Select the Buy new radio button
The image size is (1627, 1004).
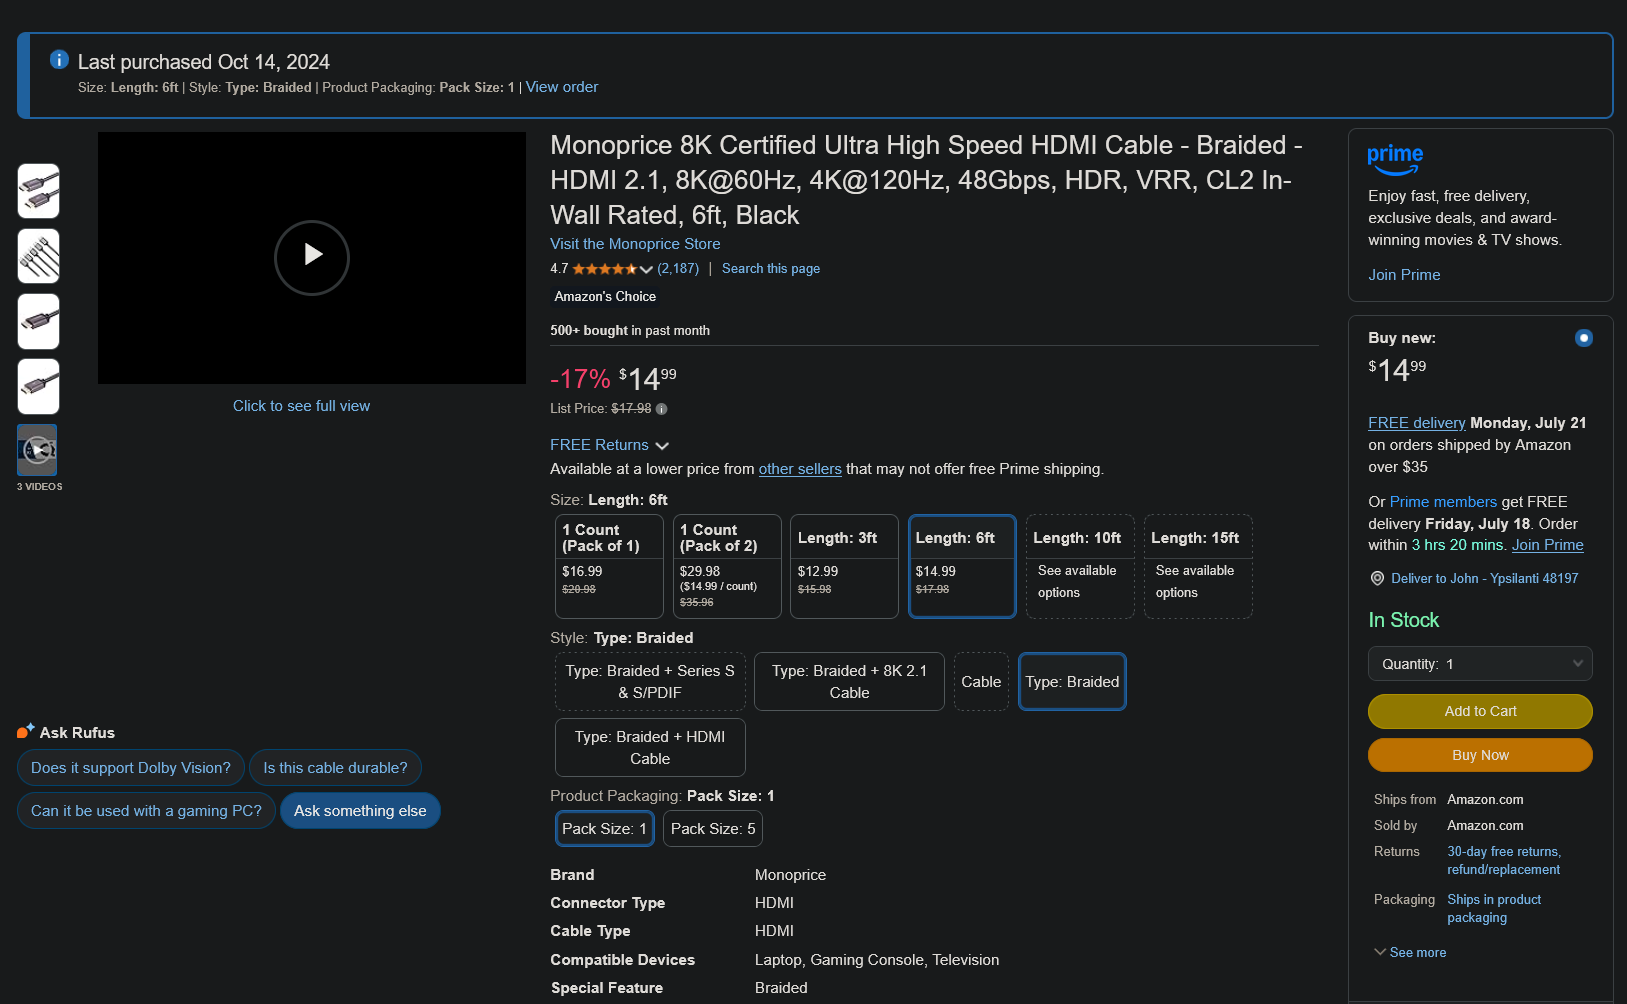click(1583, 338)
